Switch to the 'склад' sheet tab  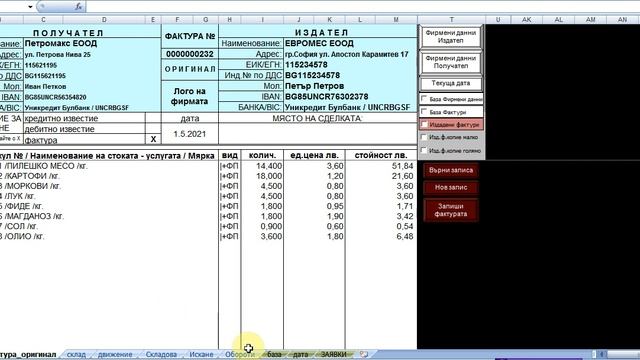pos(76,354)
